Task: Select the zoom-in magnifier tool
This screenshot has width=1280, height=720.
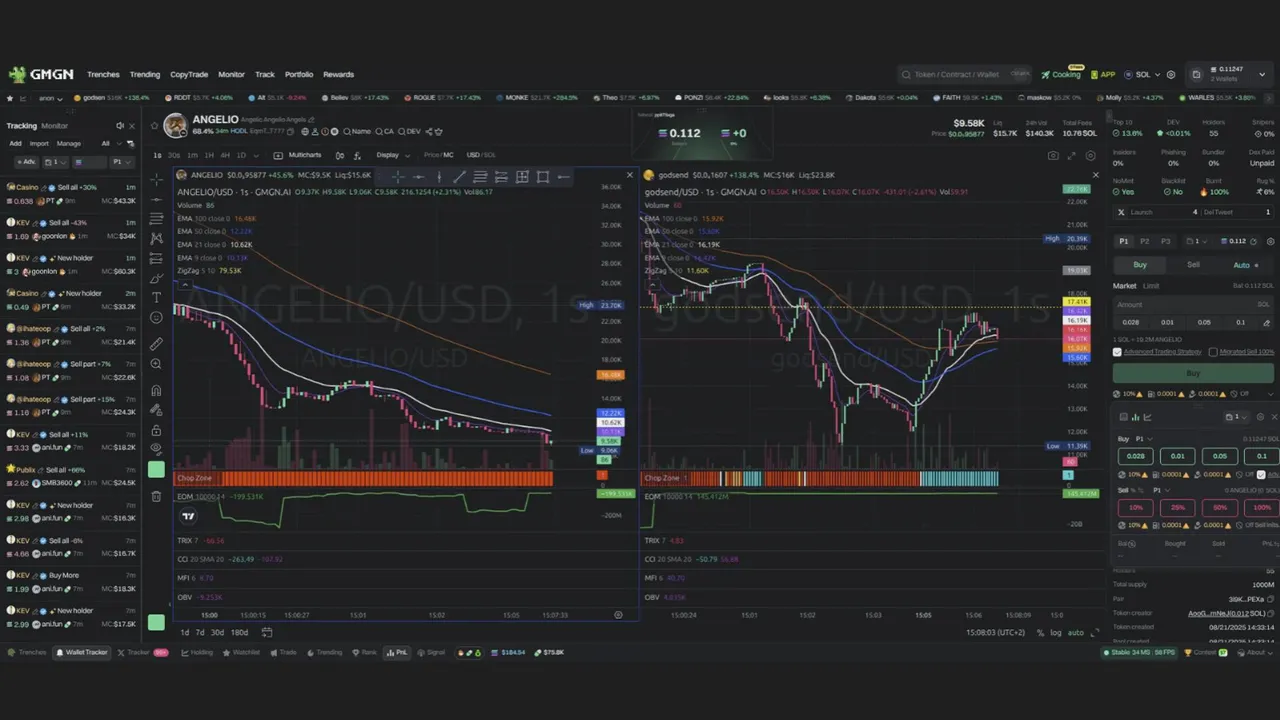Action: [x=156, y=364]
